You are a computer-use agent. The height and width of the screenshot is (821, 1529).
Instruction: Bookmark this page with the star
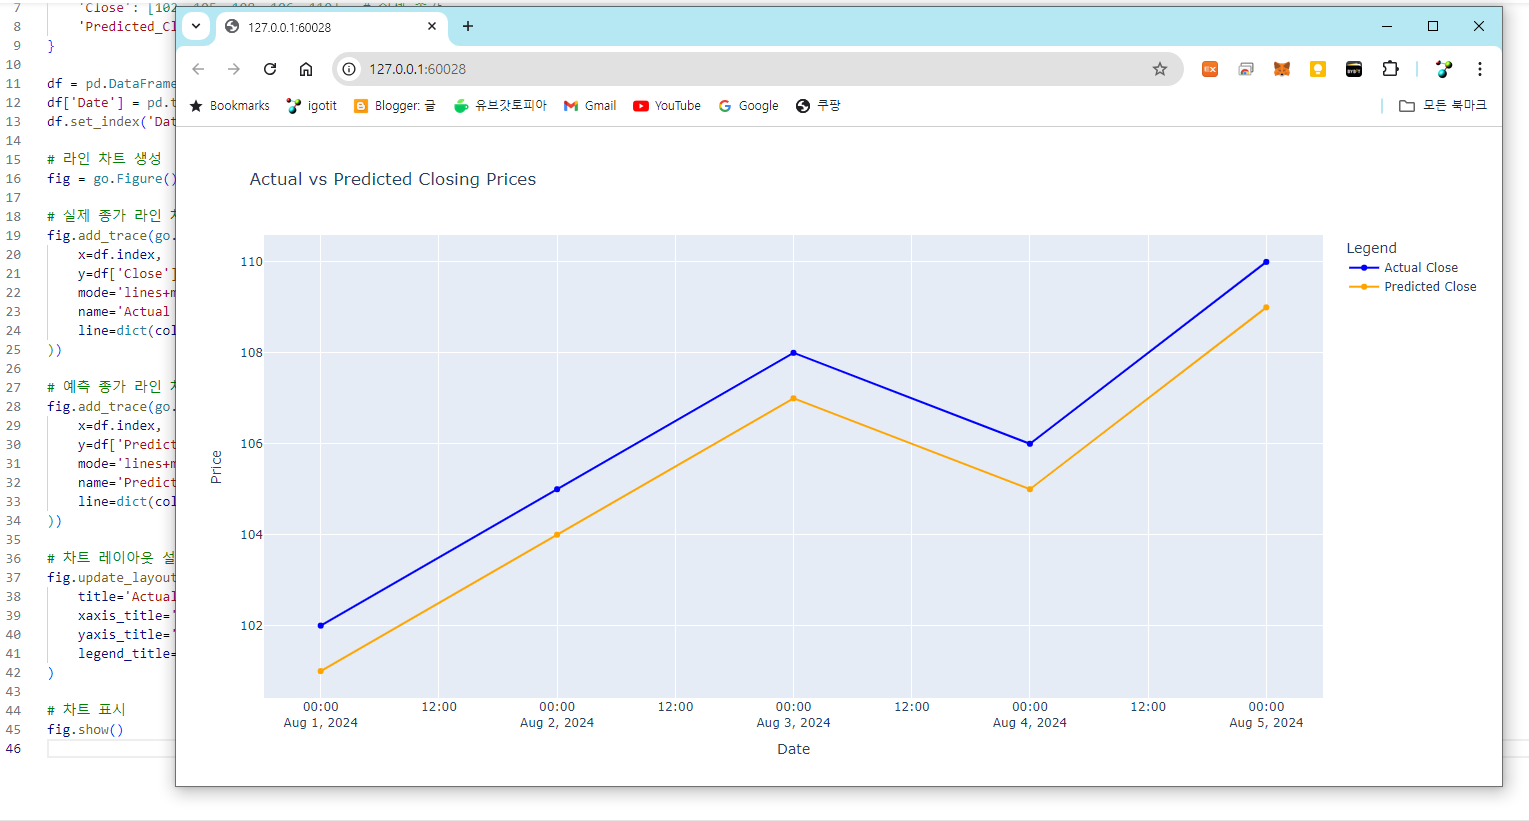(x=1160, y=69)
